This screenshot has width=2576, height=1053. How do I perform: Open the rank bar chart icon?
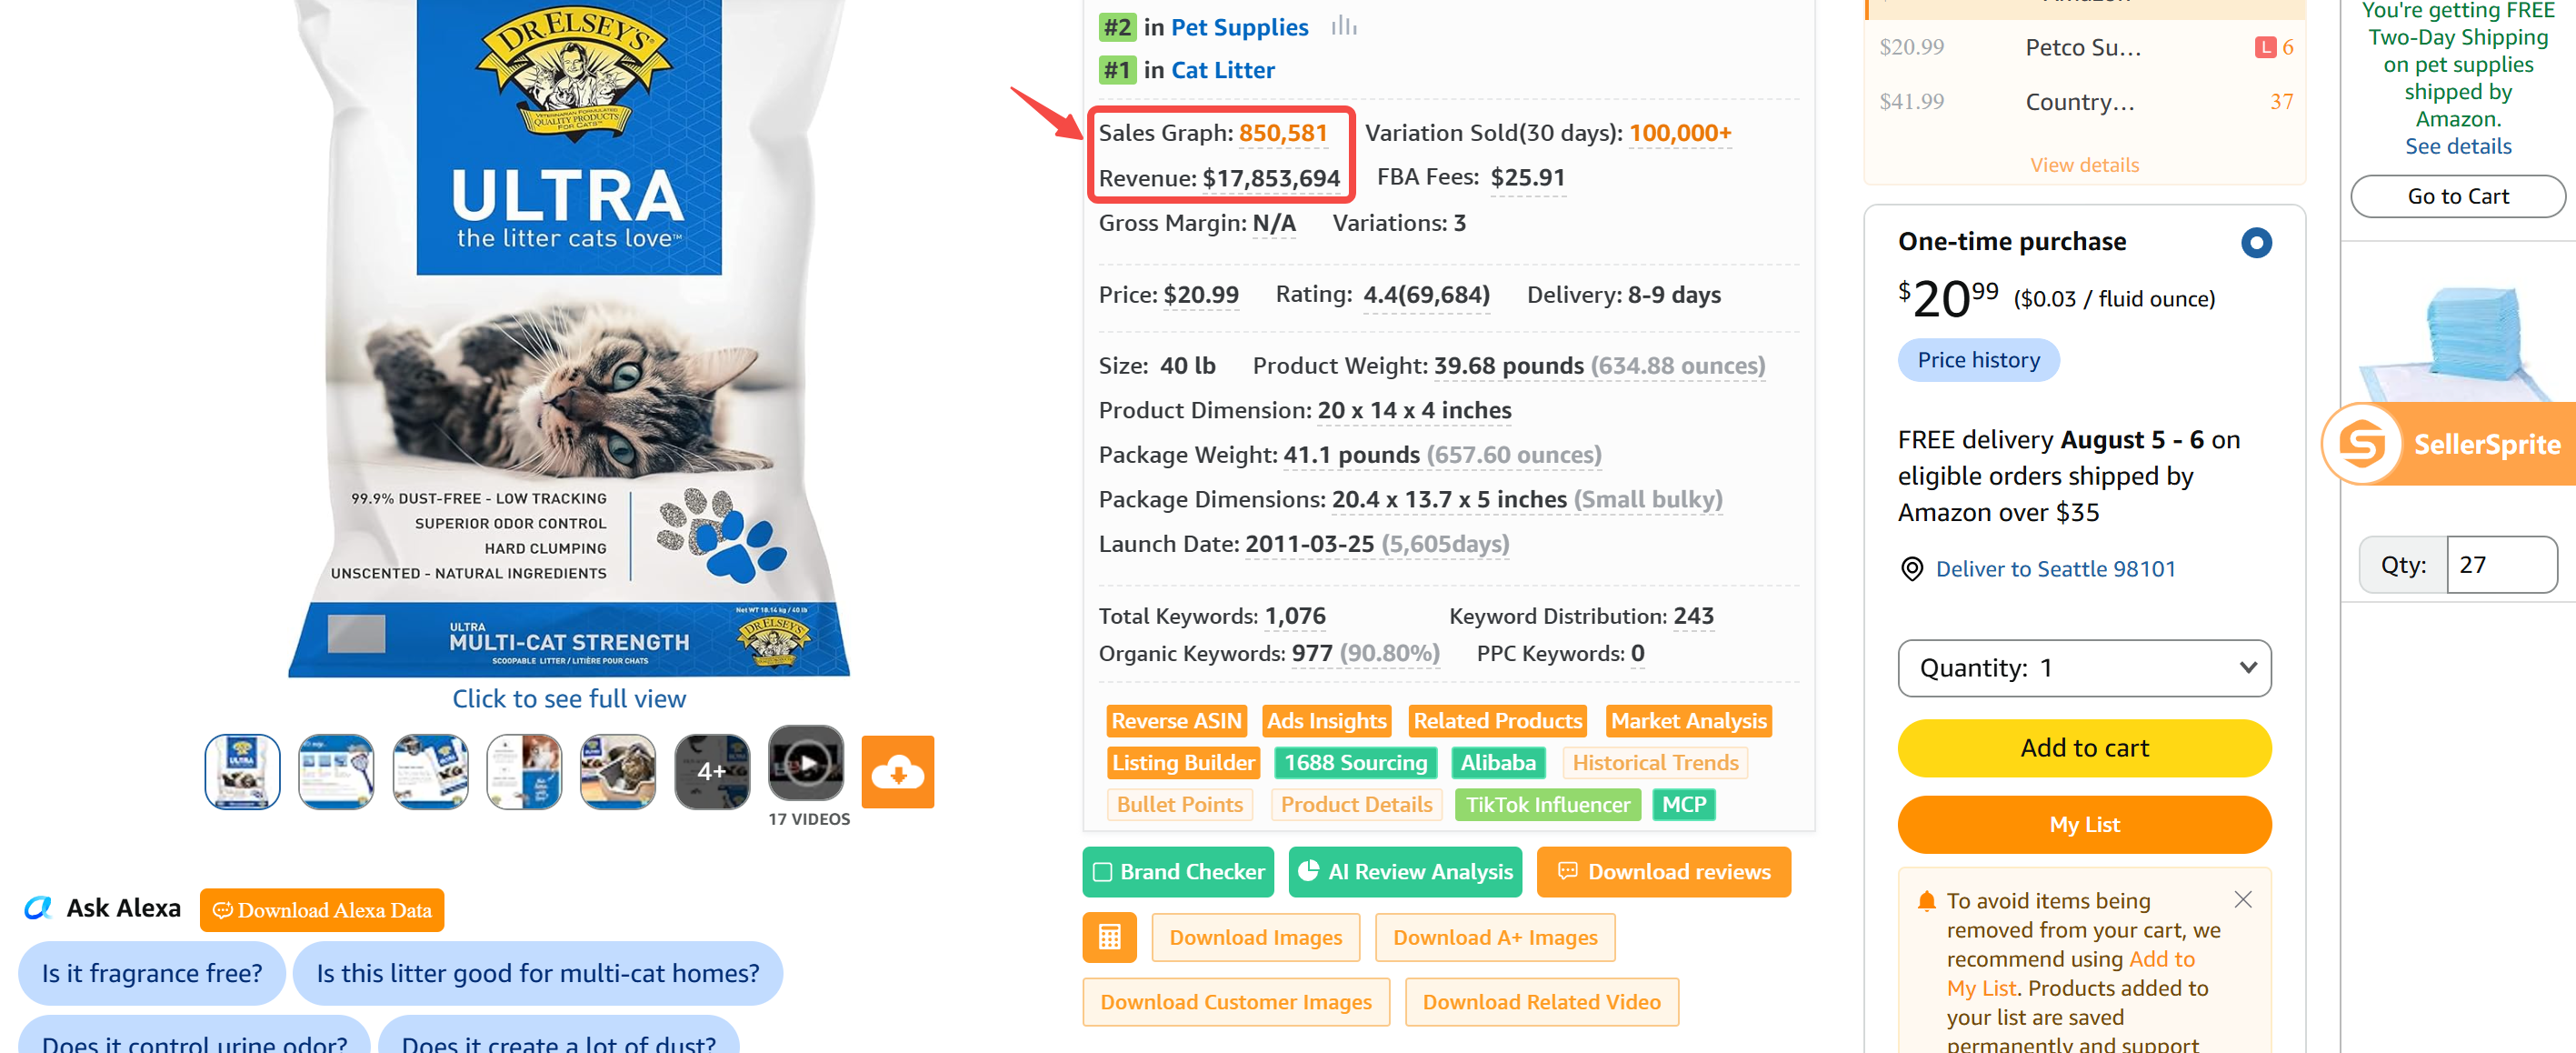coord(1344,26)
